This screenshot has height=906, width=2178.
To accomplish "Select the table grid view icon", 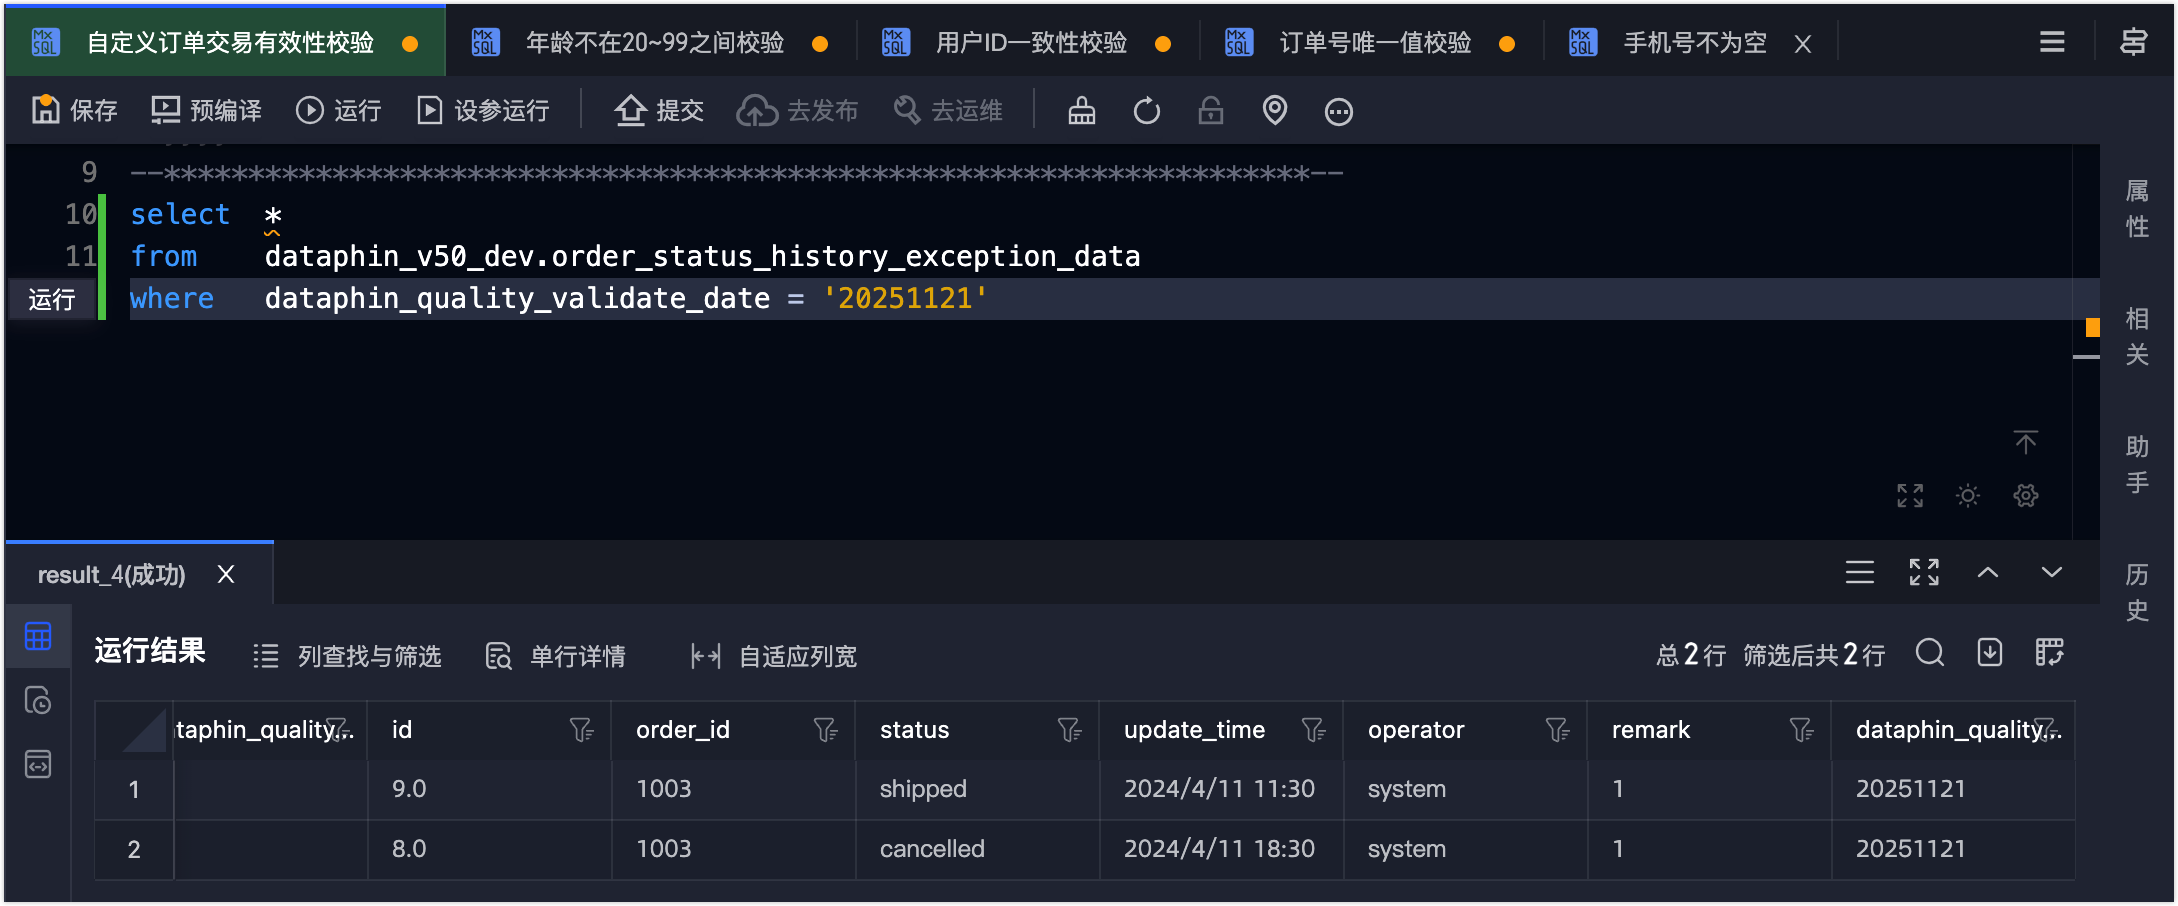I will (x=38, y=636).
